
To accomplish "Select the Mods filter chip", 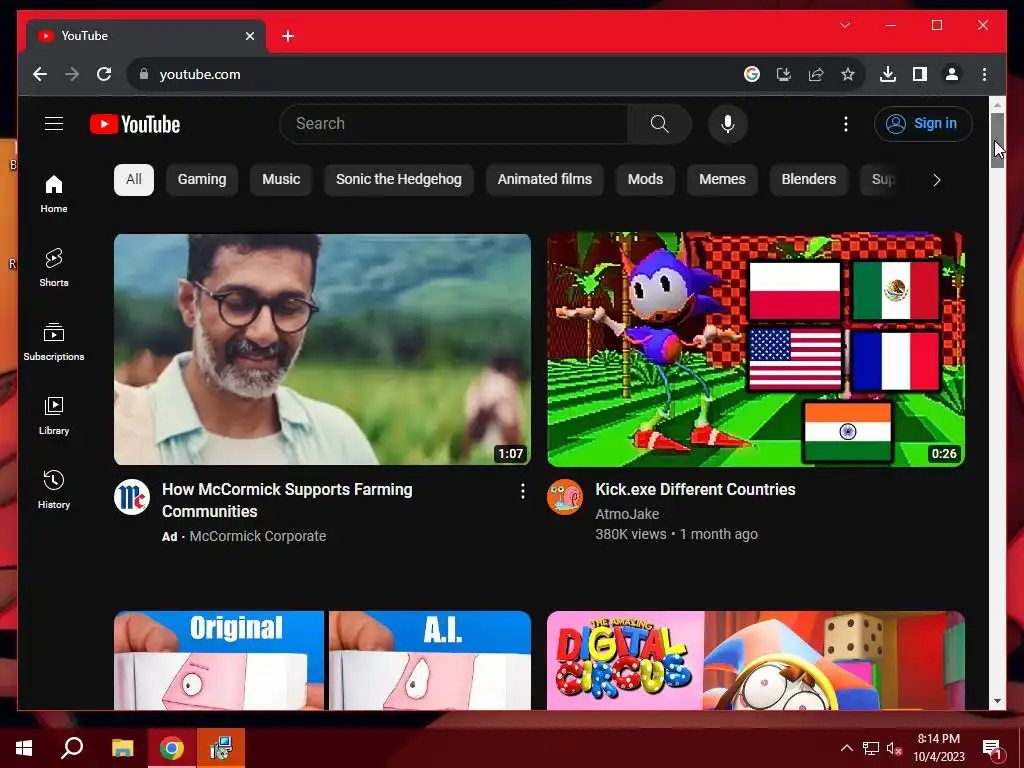I will click(x=645, y=180).
